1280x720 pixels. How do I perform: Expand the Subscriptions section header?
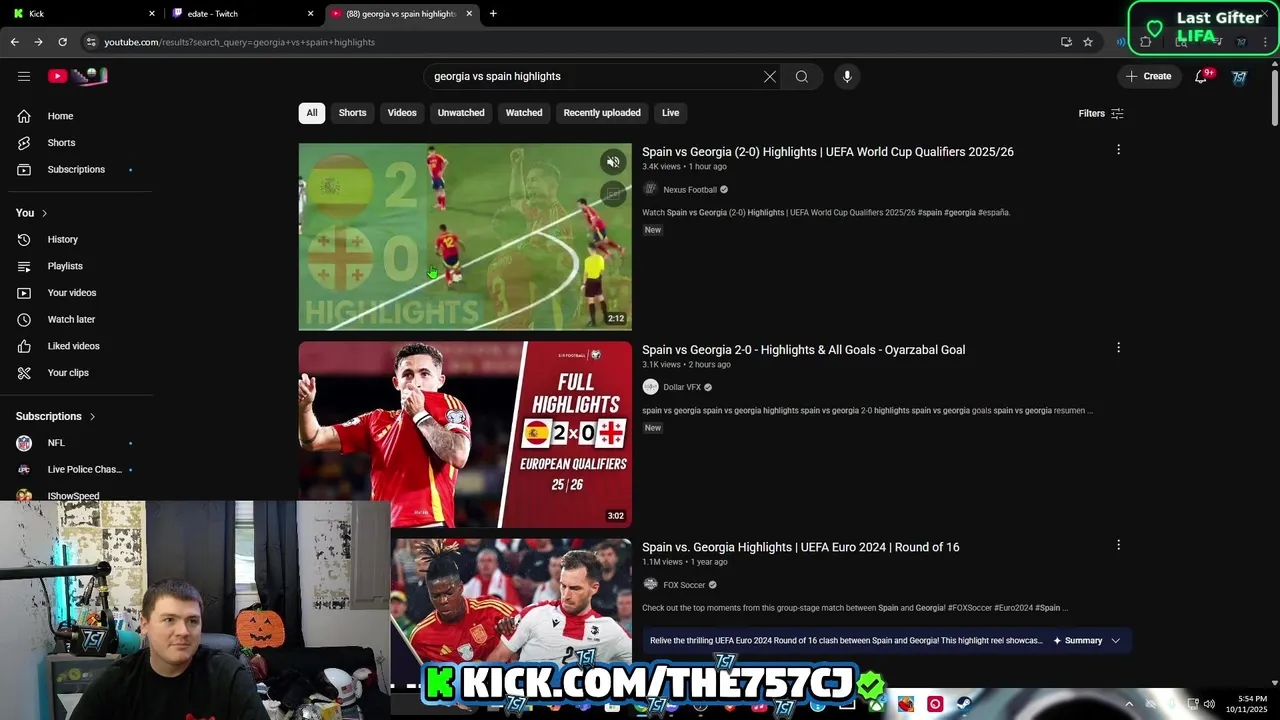point(56,416)
